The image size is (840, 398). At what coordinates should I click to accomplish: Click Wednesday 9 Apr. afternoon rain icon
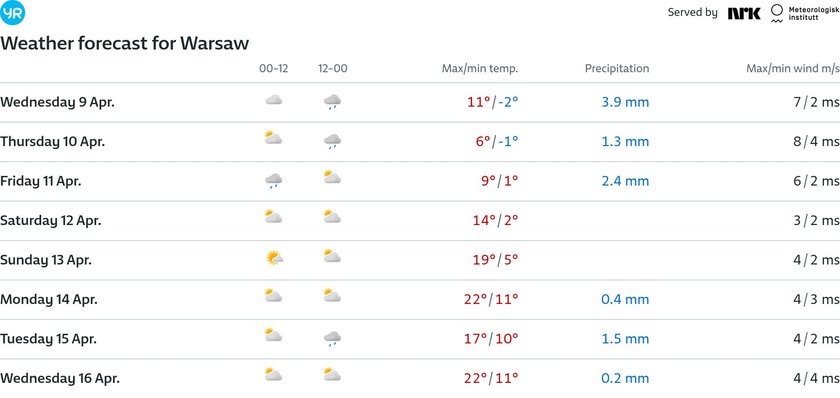332,102
